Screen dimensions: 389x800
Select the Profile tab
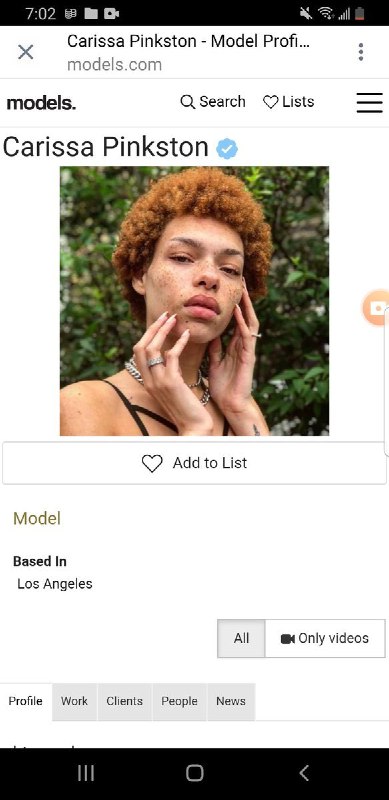click(x=26, y=702)
